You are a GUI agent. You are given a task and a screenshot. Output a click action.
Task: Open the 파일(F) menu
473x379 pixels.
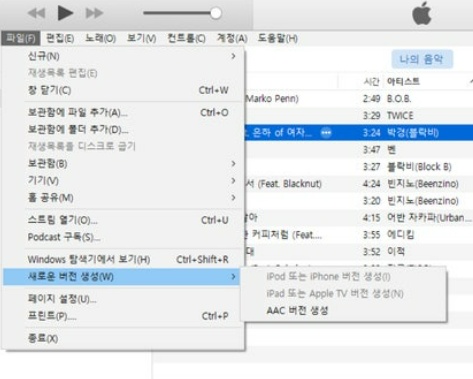[21, 38]
